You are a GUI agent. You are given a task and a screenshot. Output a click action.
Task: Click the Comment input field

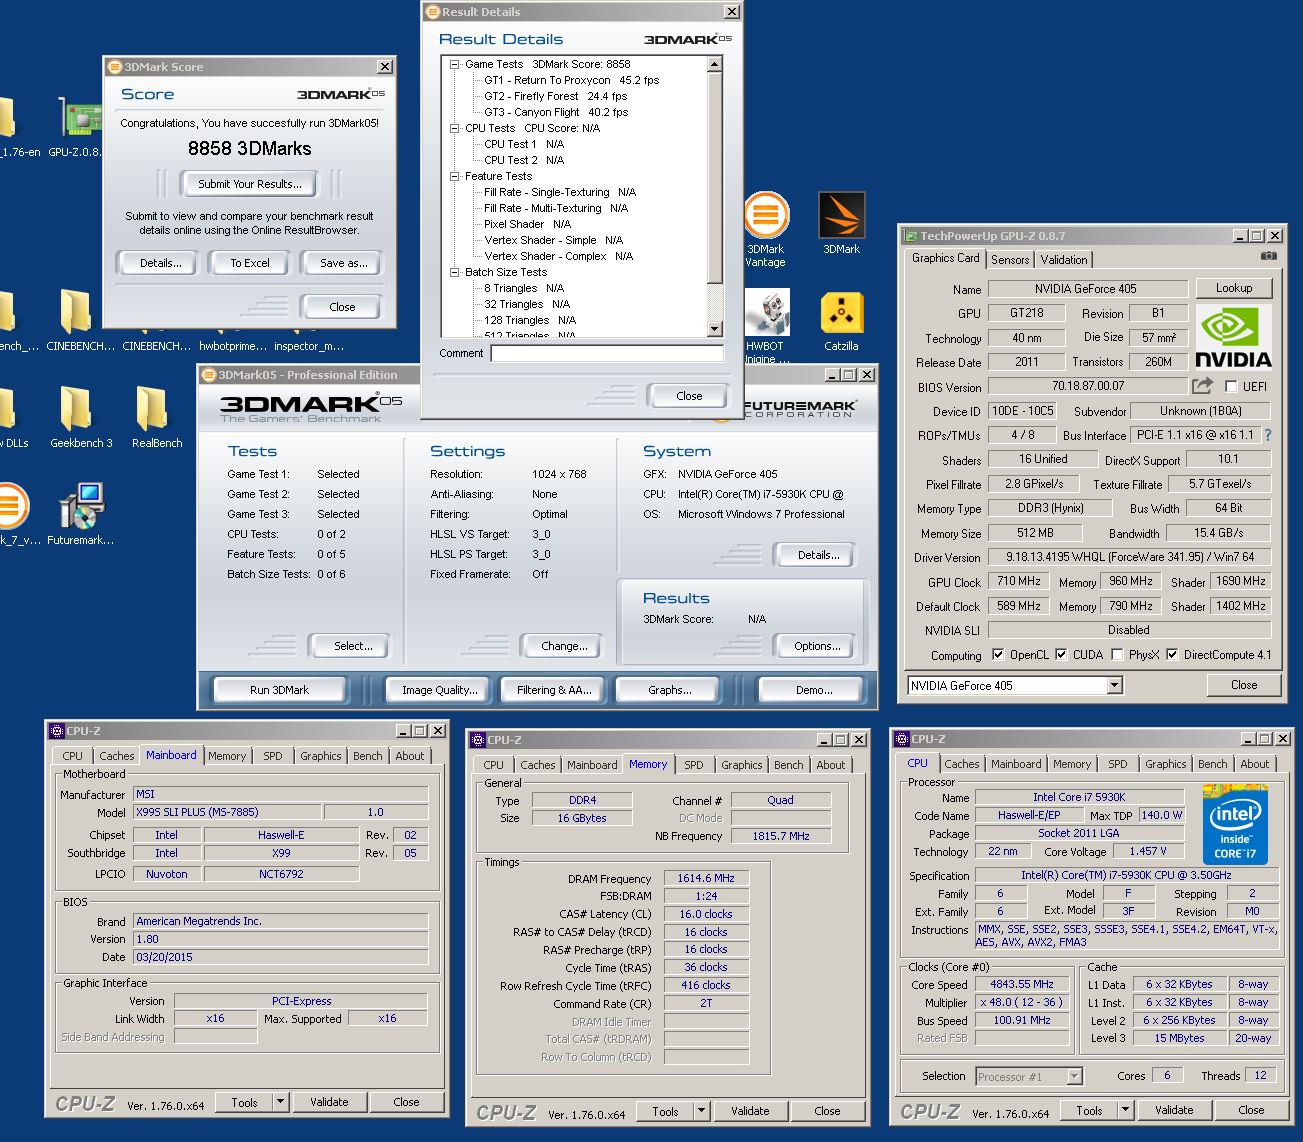[x=607, y=353]
